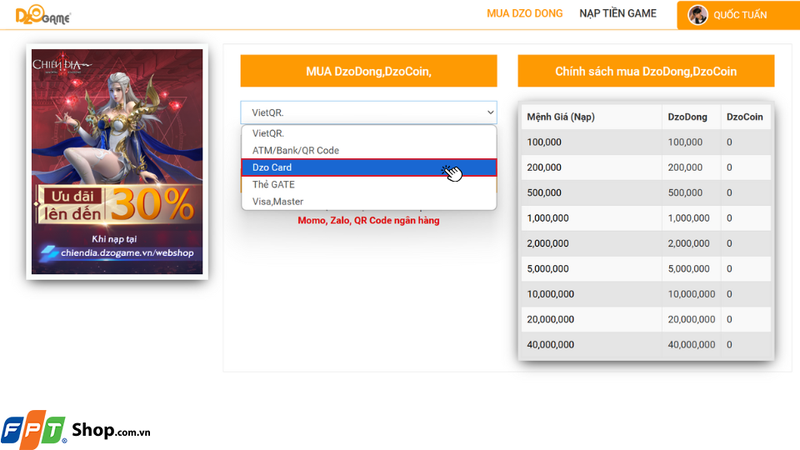Click chiendia.dzogame.vn/webshop link on banner
Screen dimensions: 800x450
(127, 253)
